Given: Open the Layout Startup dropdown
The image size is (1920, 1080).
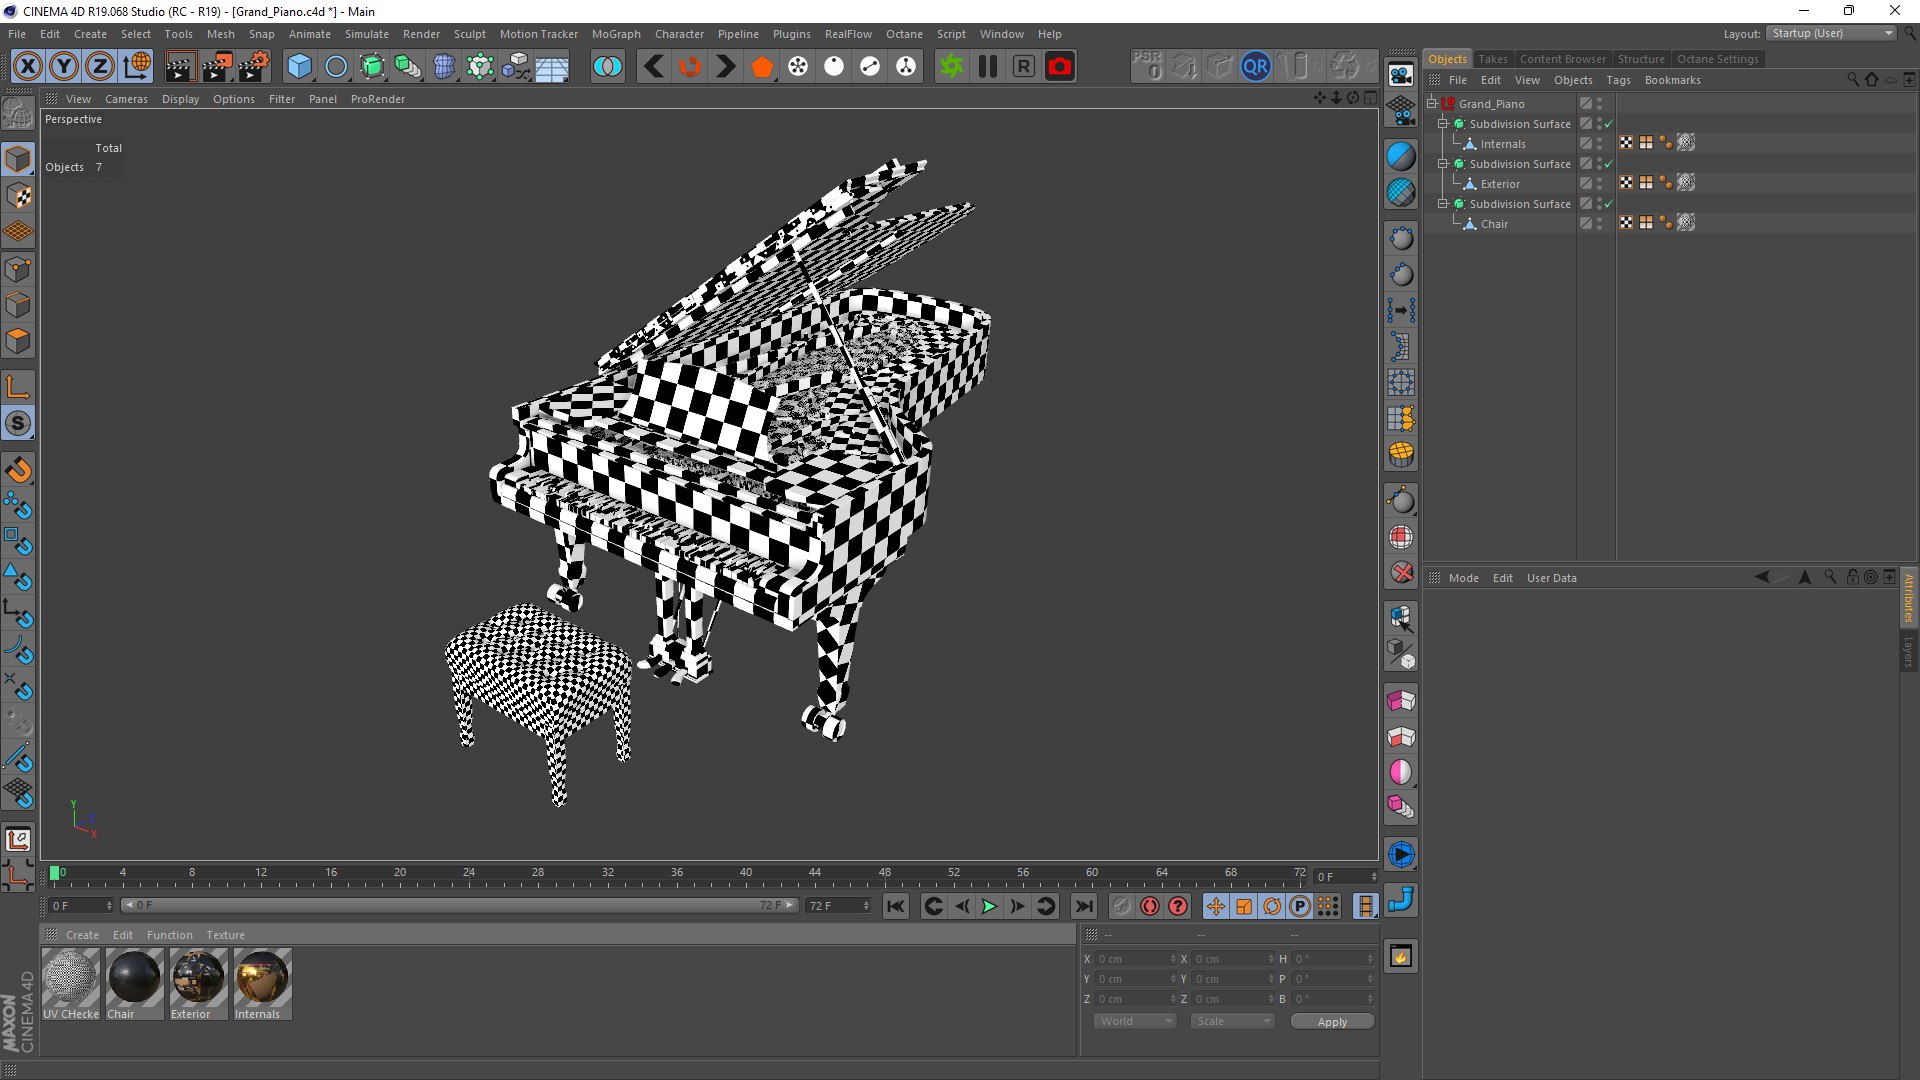Looking at the screenshot, I should coord(1832,33).
